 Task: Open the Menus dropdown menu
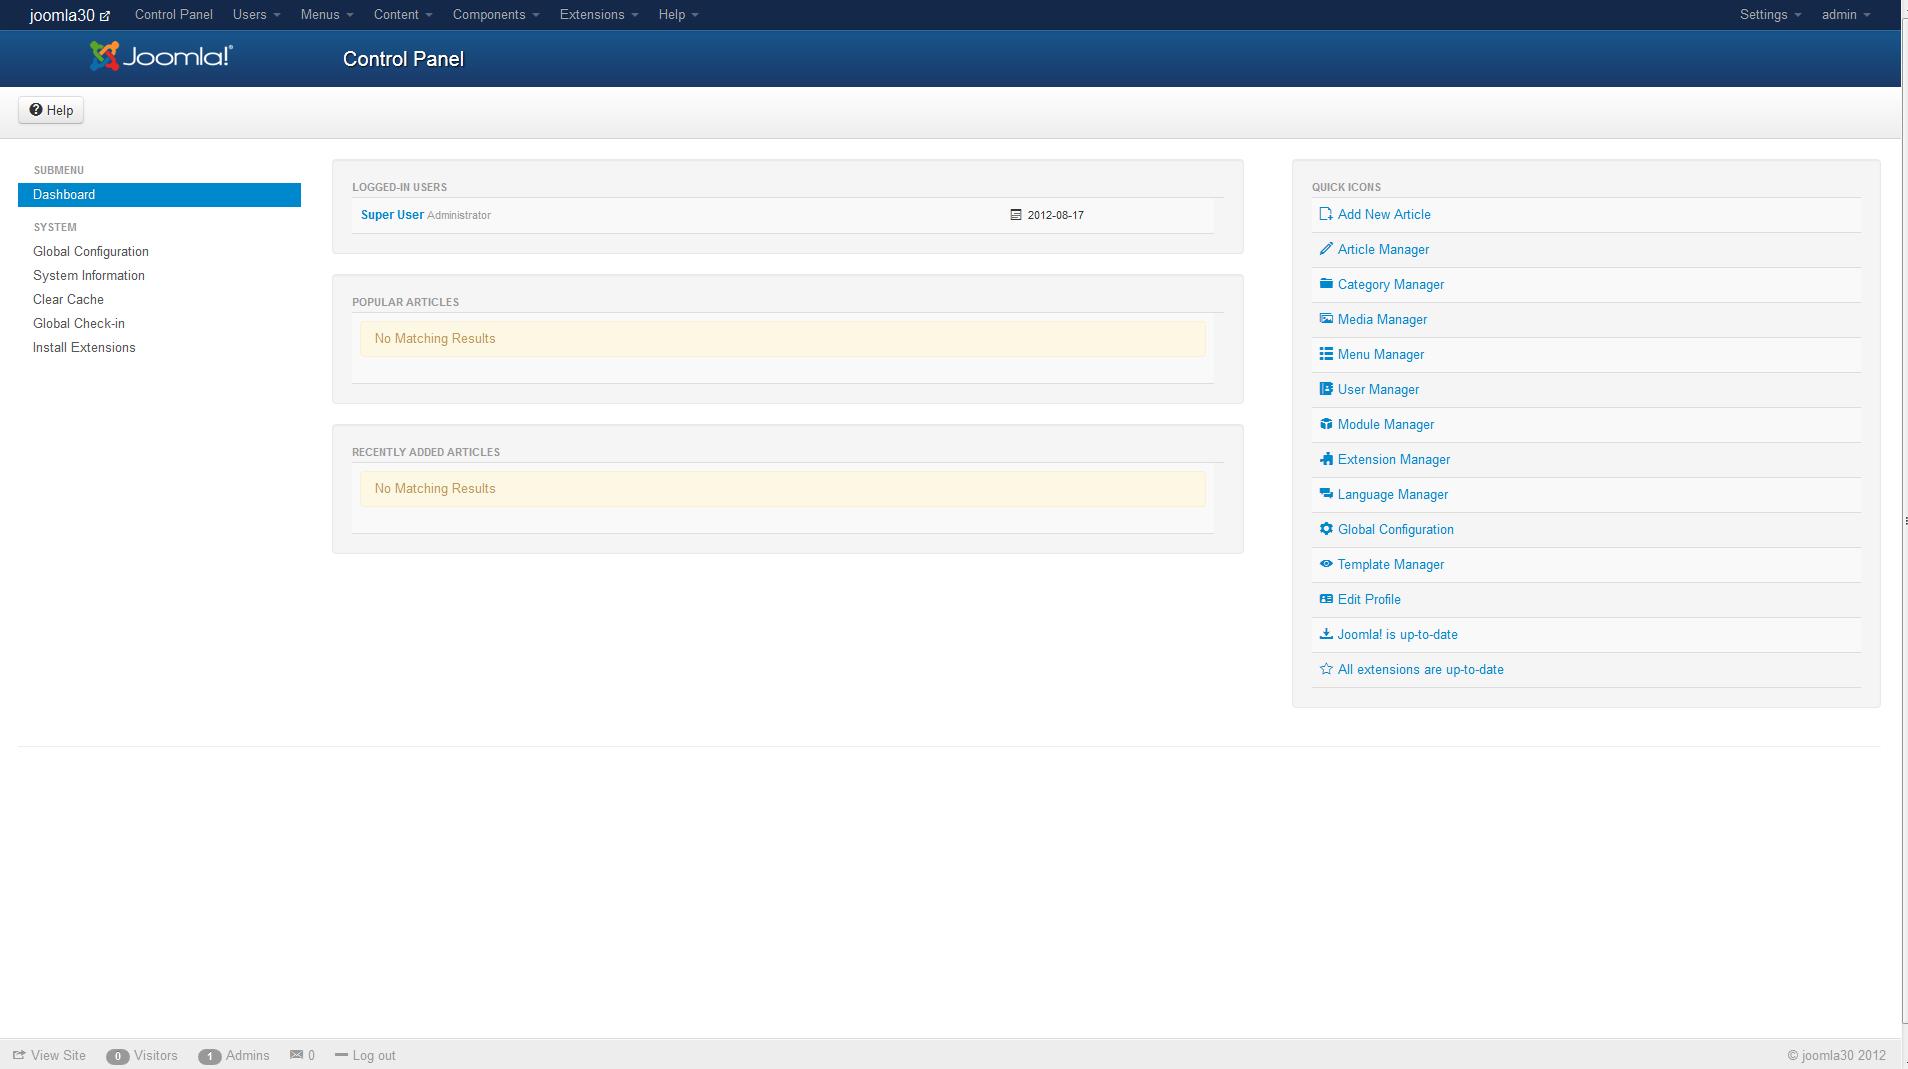point(327,14)
